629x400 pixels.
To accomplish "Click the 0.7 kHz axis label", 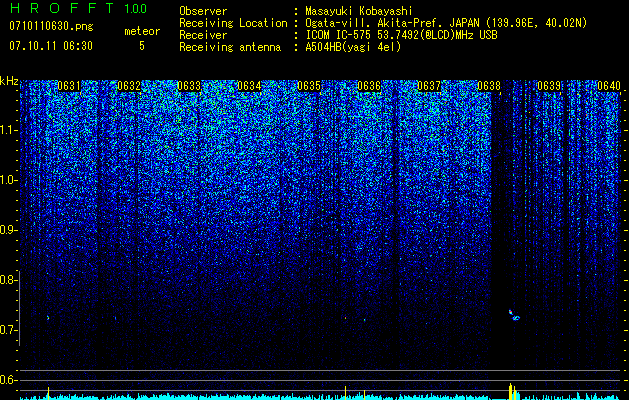I will pos(8,330).
